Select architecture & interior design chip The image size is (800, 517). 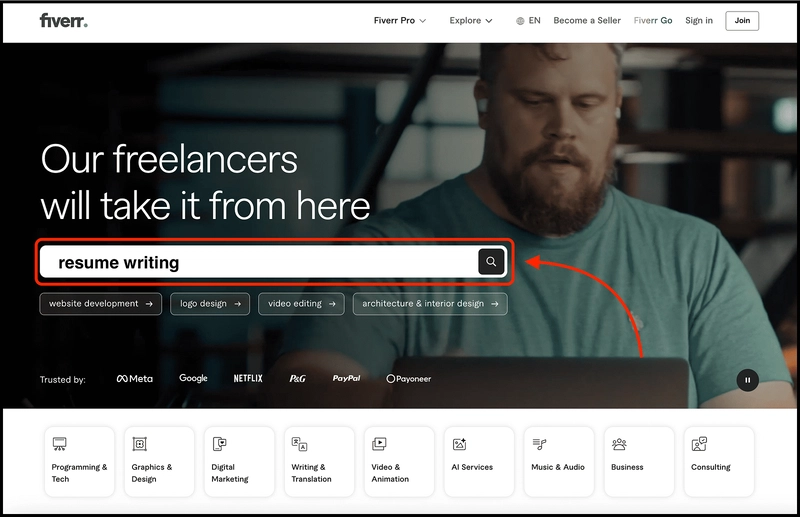[x=430, y=304]
